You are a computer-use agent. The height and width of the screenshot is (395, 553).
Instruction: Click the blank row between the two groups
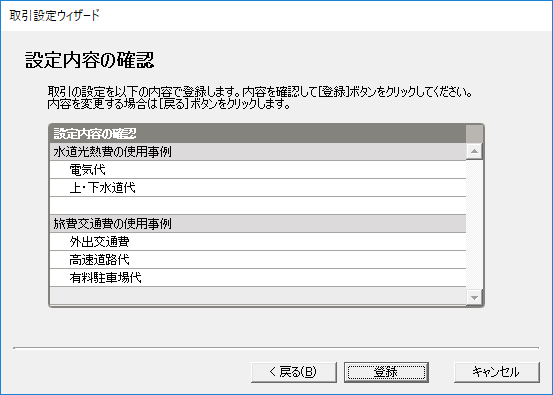click(x=258, y=206)
